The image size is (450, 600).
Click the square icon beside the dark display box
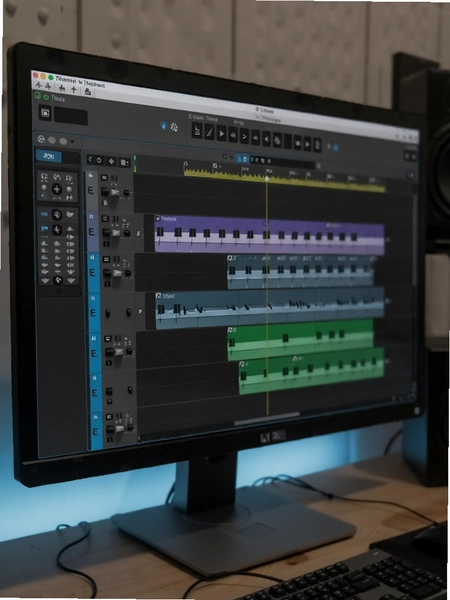tap(45, 113)
